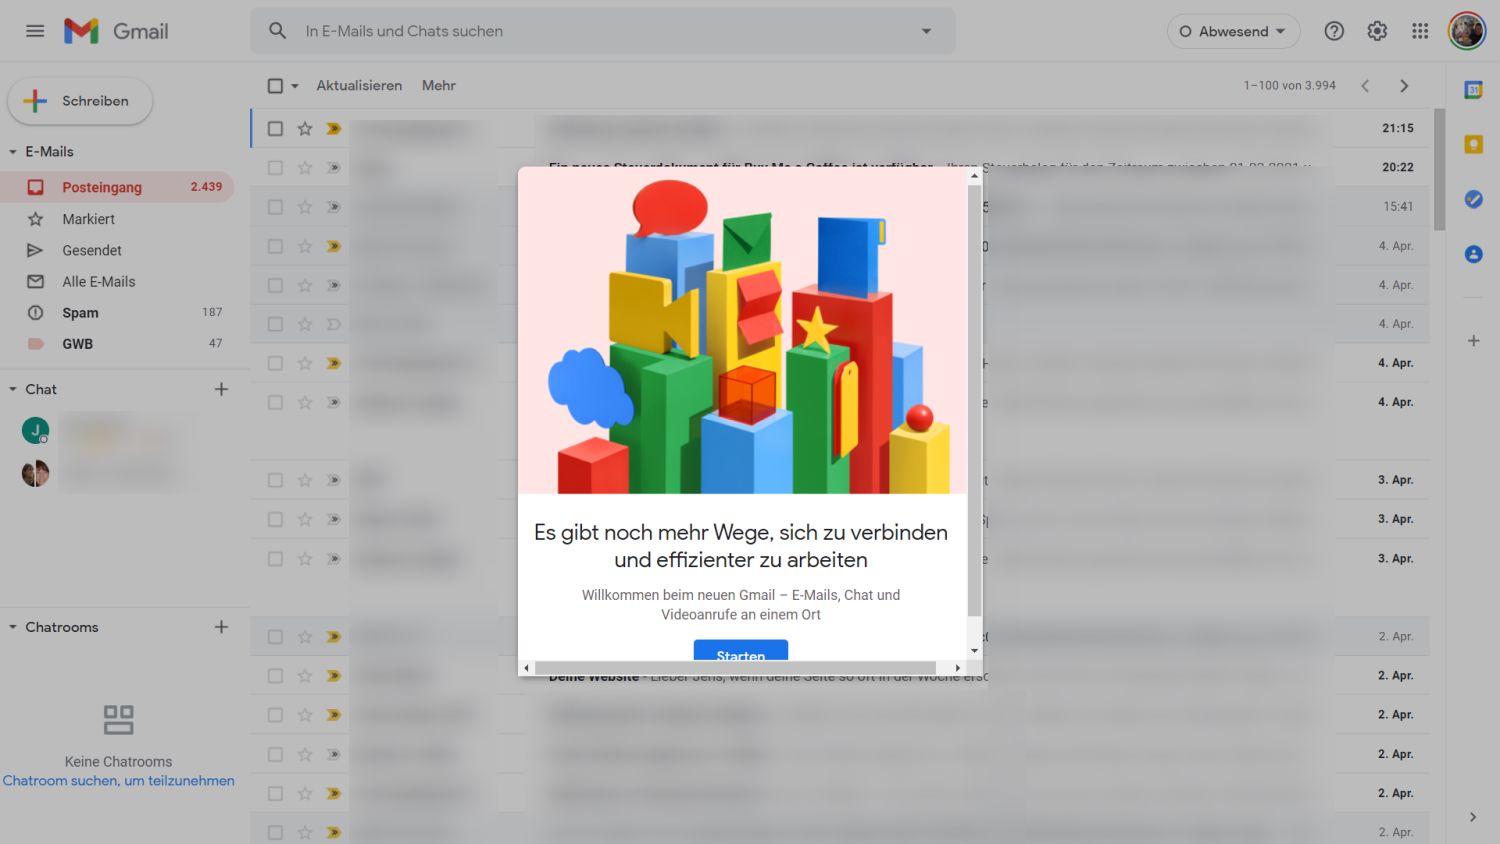
Task: Open the Google apps grid
Action: coord(1420,31)
